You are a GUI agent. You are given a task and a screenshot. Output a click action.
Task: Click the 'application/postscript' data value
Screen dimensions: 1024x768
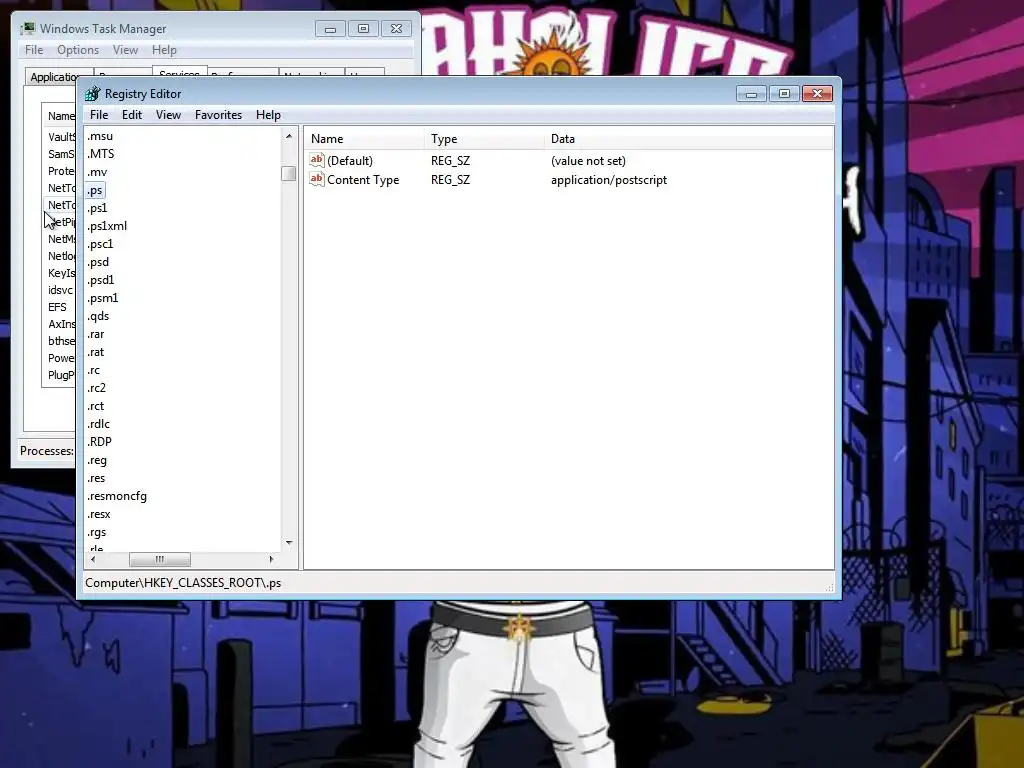[609, 180]
